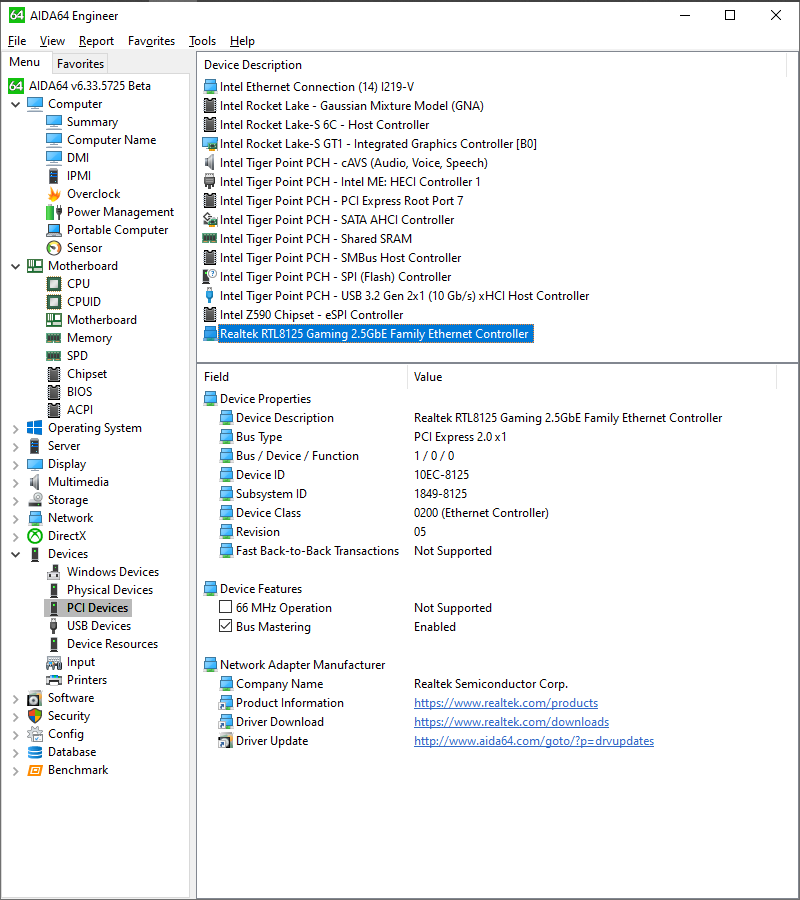This screenshot has height=900, width=800.
Task: Click the Security shield icon
Action: (35, 716)
